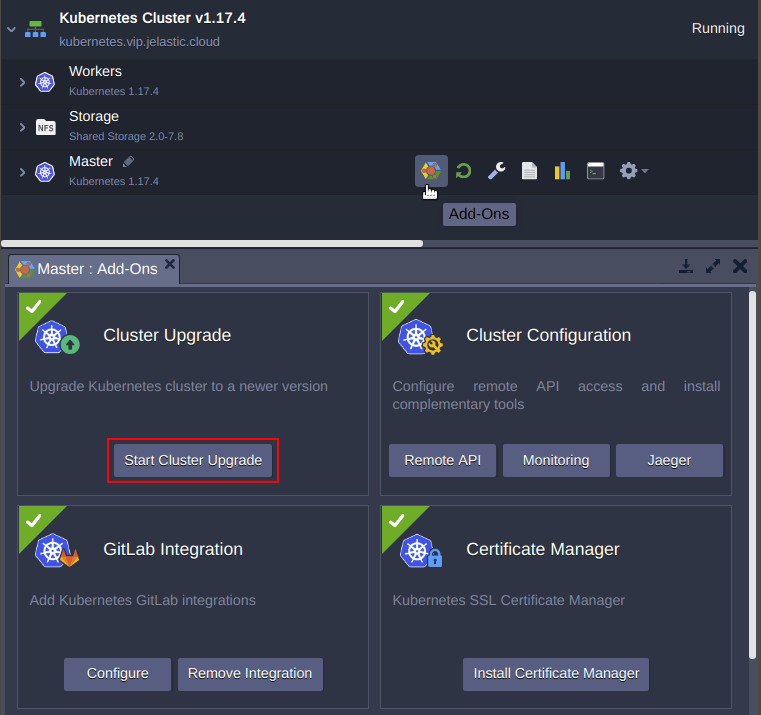Click the Workers row label
The image size is (761, 715).
(95, 71)
